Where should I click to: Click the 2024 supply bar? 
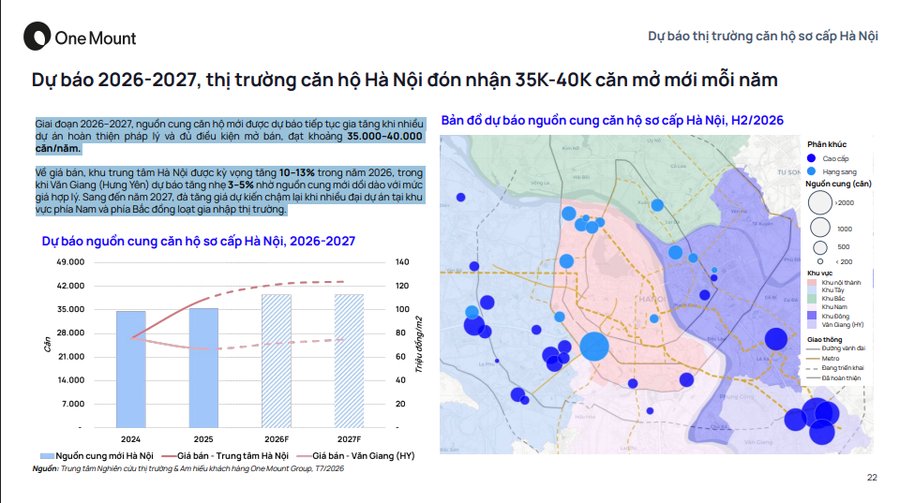[131, 369]
